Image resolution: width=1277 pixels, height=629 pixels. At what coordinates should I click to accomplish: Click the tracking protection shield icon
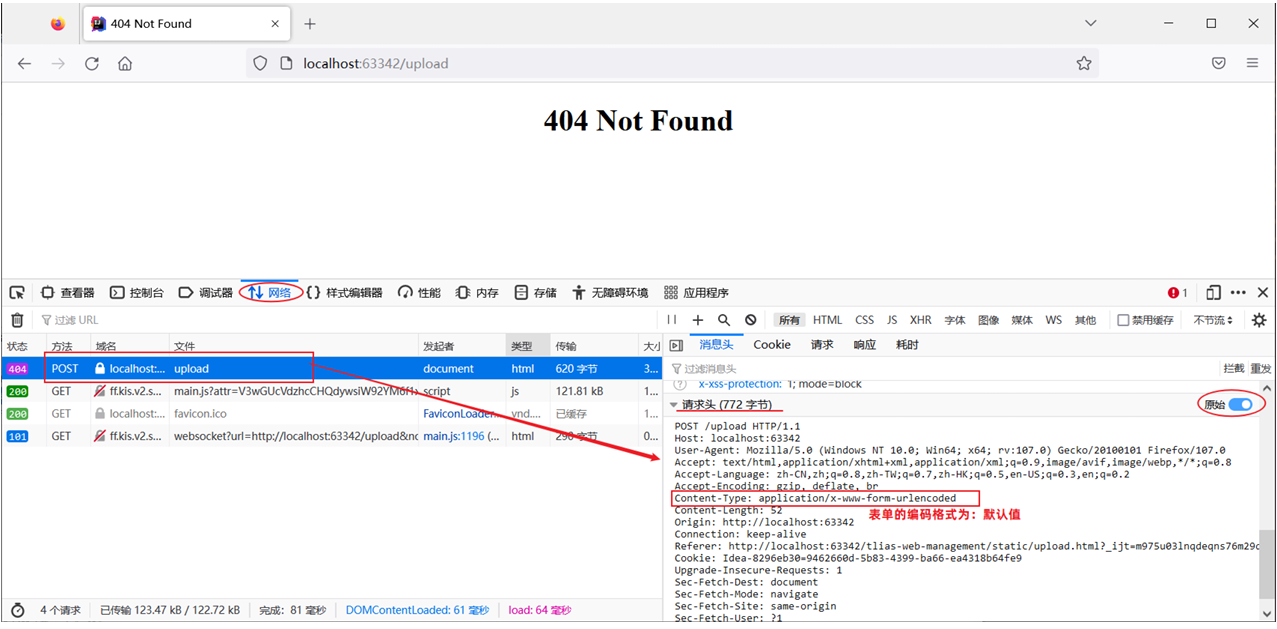click(260, 63)
